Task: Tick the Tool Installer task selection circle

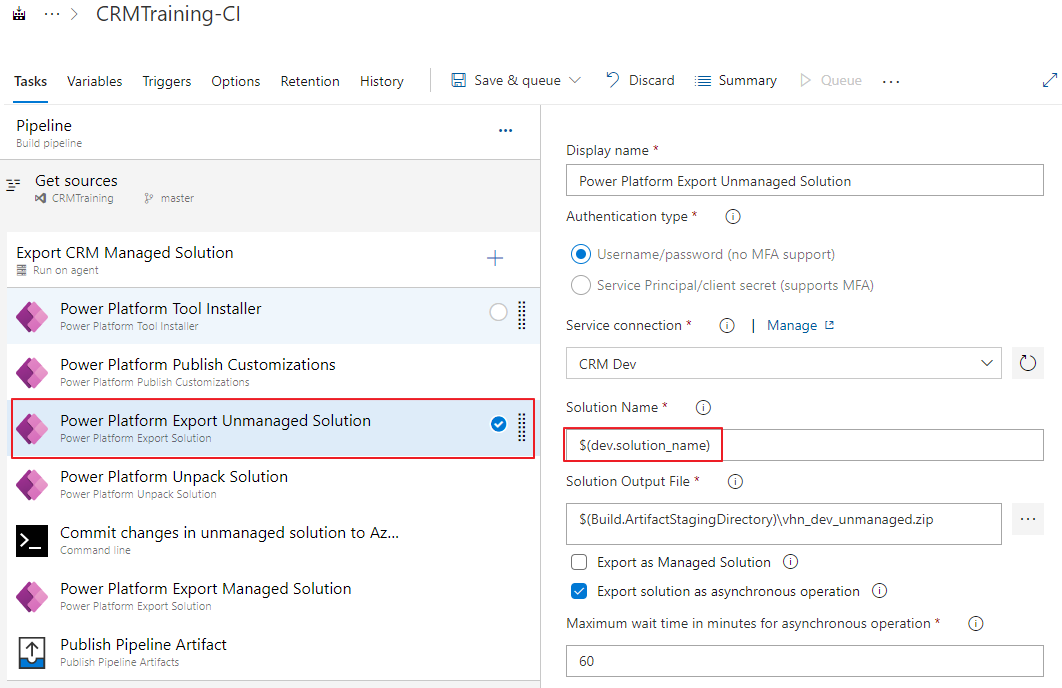Action: (x=498, y=311)
